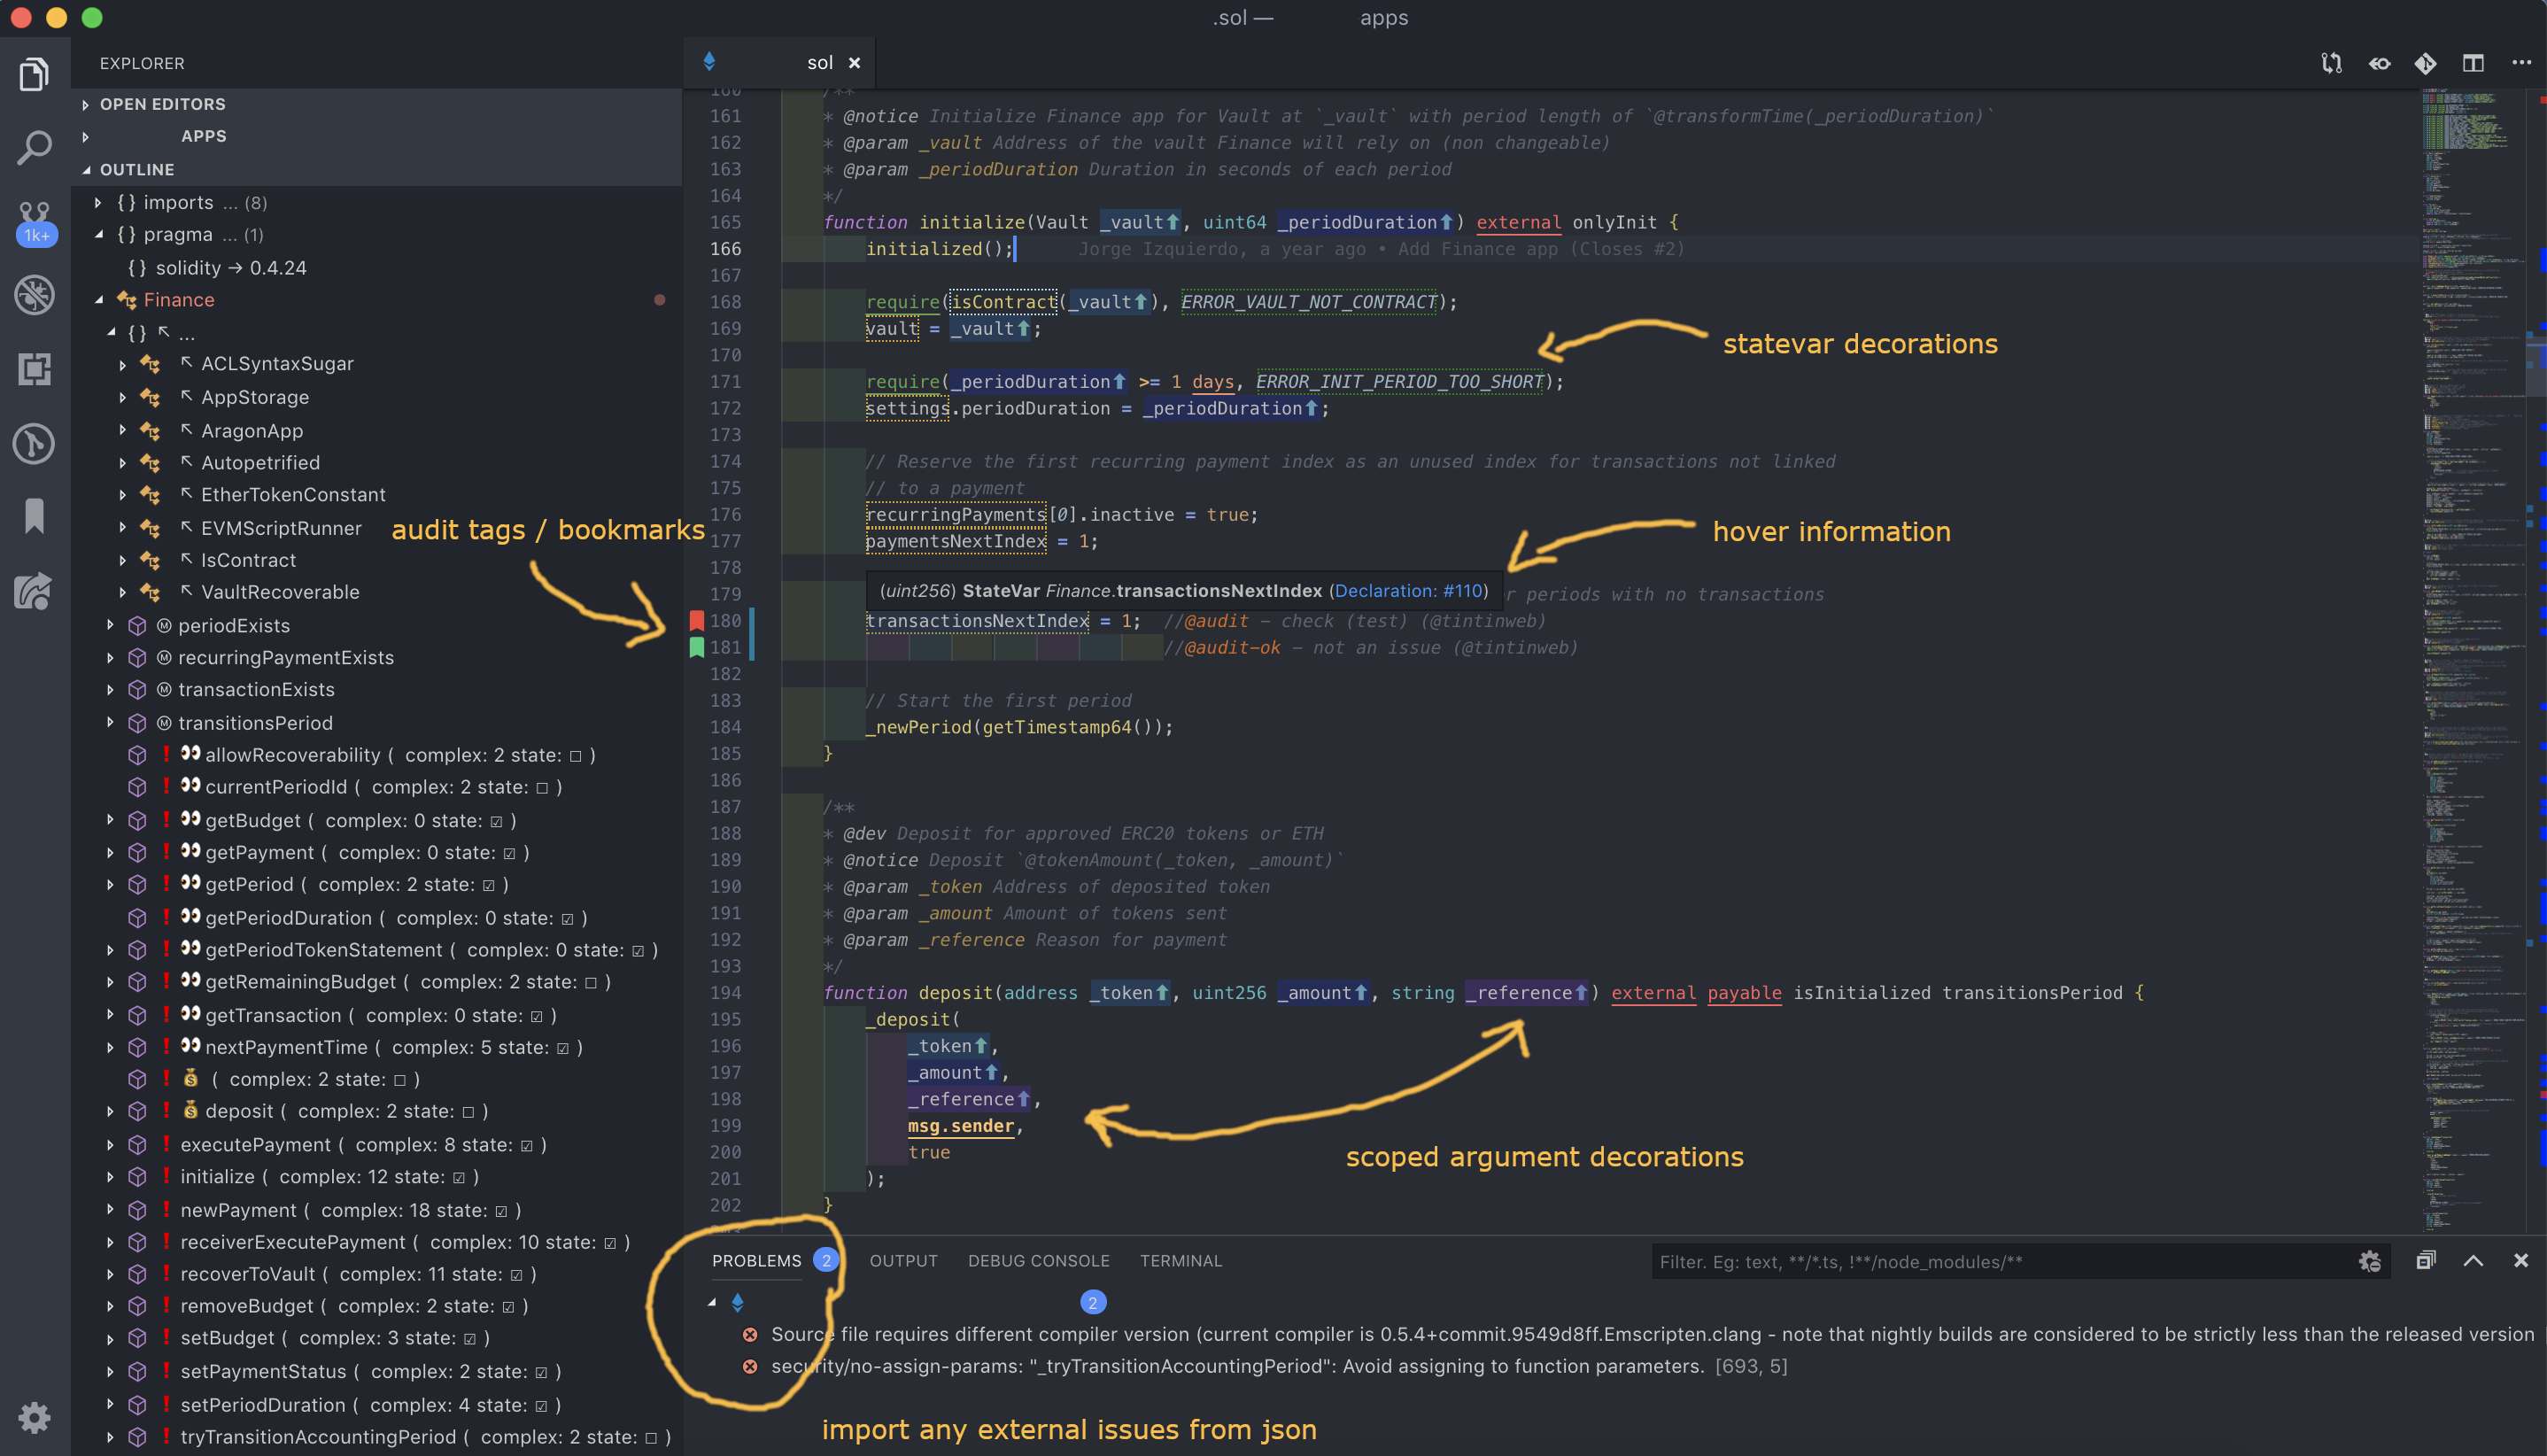Select the DEBUG CONSOLE tab in panel

click(1037, 1260)
